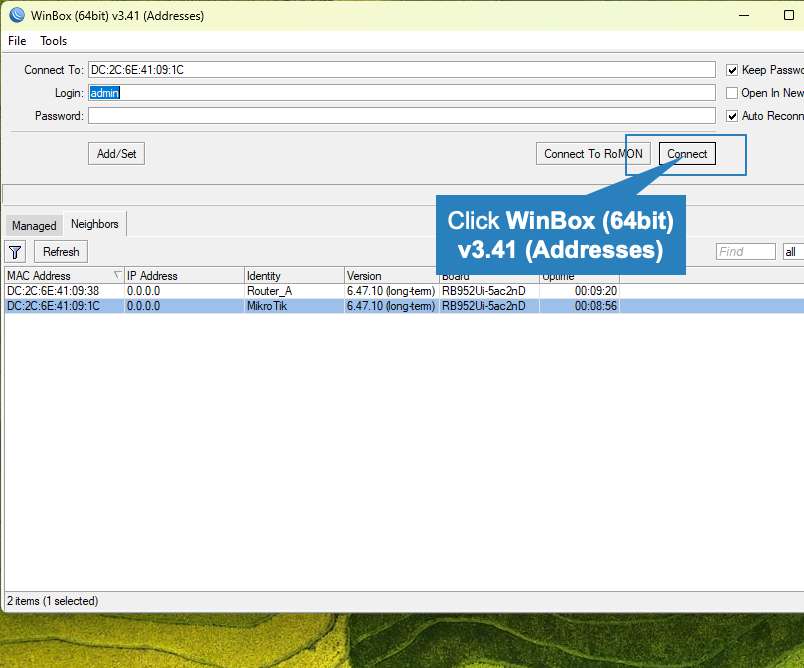Open the 'all' filter dropdown
The image size is (804, 668).
pyautogui.click(x=793, y=252)
